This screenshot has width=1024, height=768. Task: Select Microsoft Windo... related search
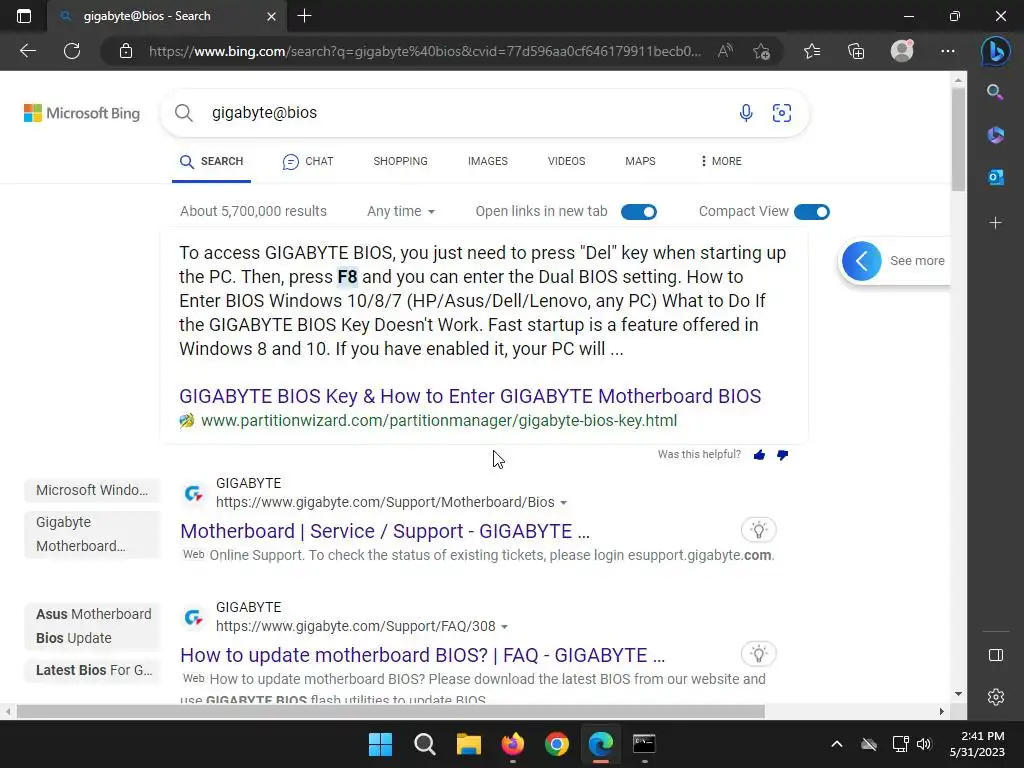click(x=92, y=490)
